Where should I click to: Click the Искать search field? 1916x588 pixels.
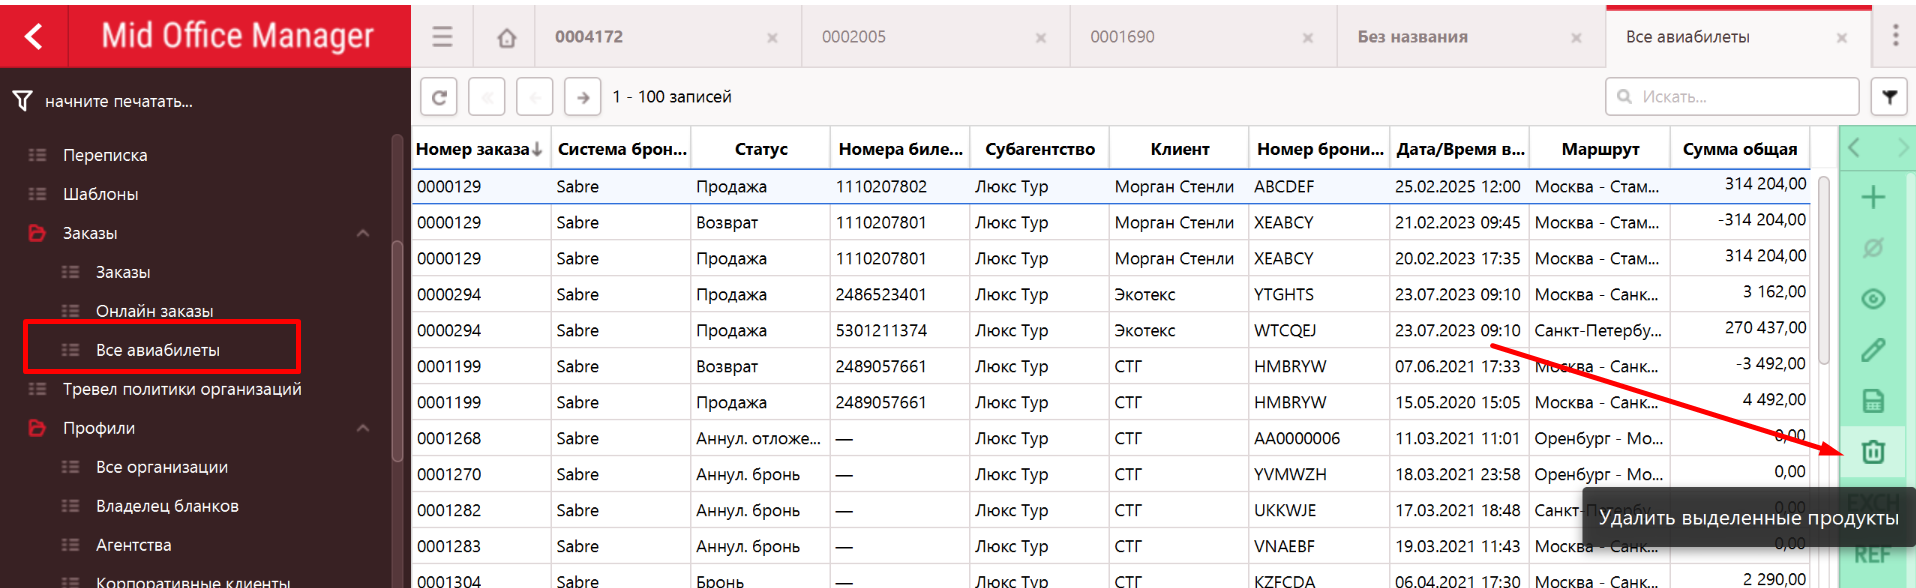click(1740, 97)
